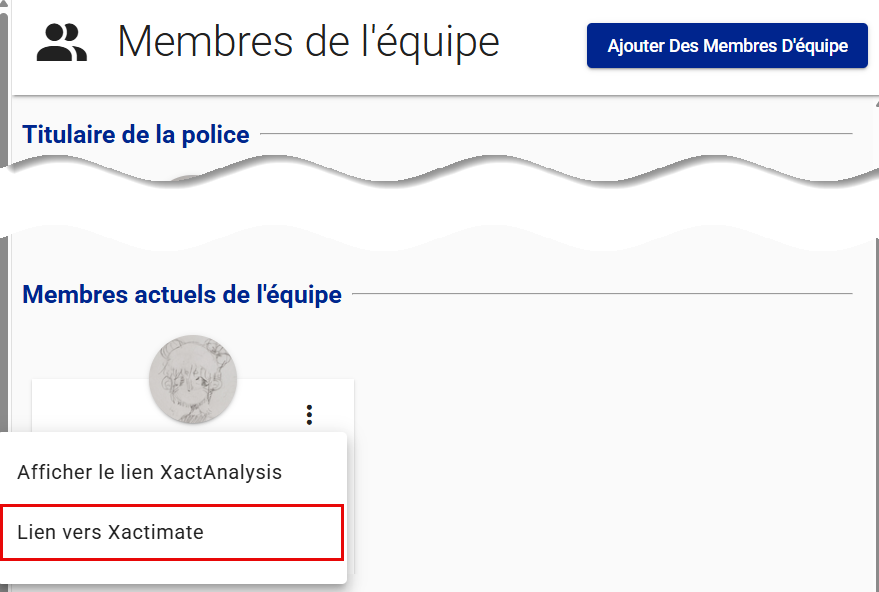Click the word XactAnalysis in the popup menu
879x592 pixels.
221,472
